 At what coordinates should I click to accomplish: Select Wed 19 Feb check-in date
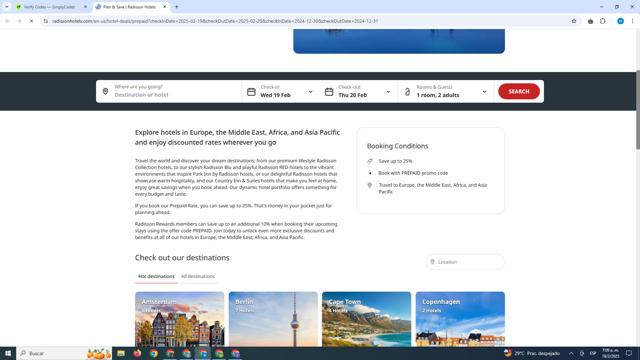pyautogui.click(x=276, y=95)
